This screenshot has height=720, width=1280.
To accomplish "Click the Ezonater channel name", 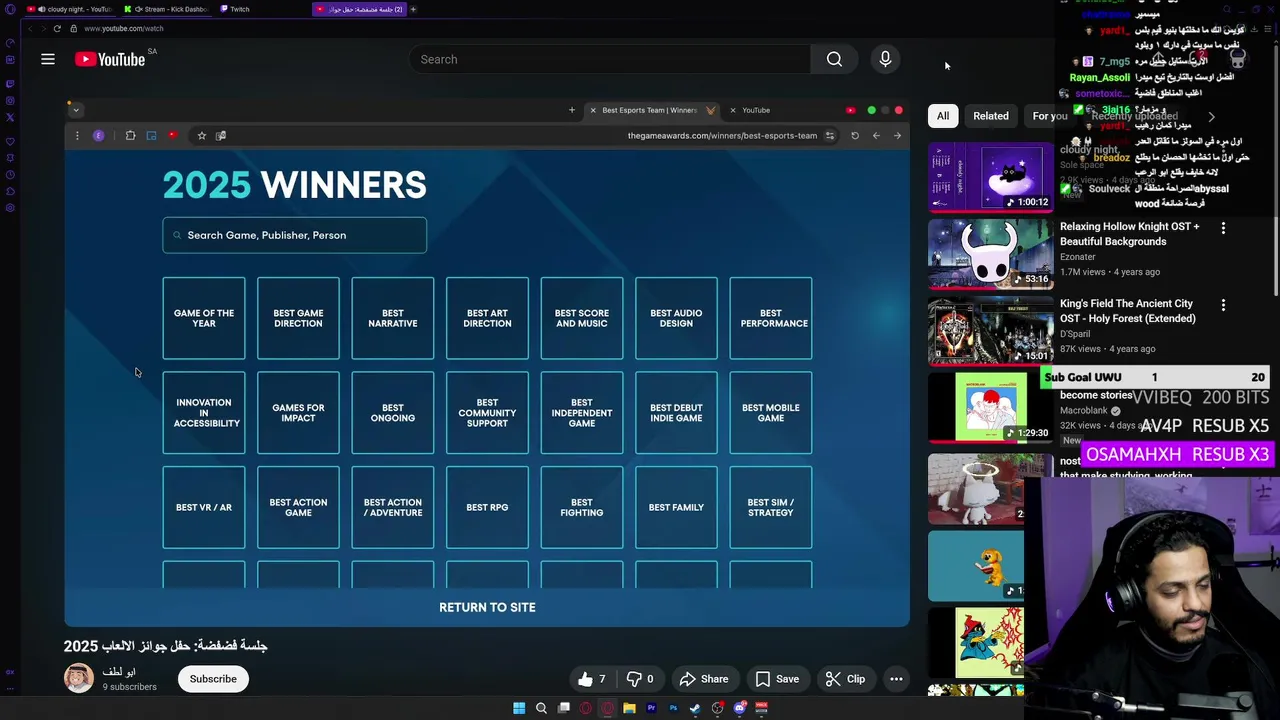I will point(1078,257).
